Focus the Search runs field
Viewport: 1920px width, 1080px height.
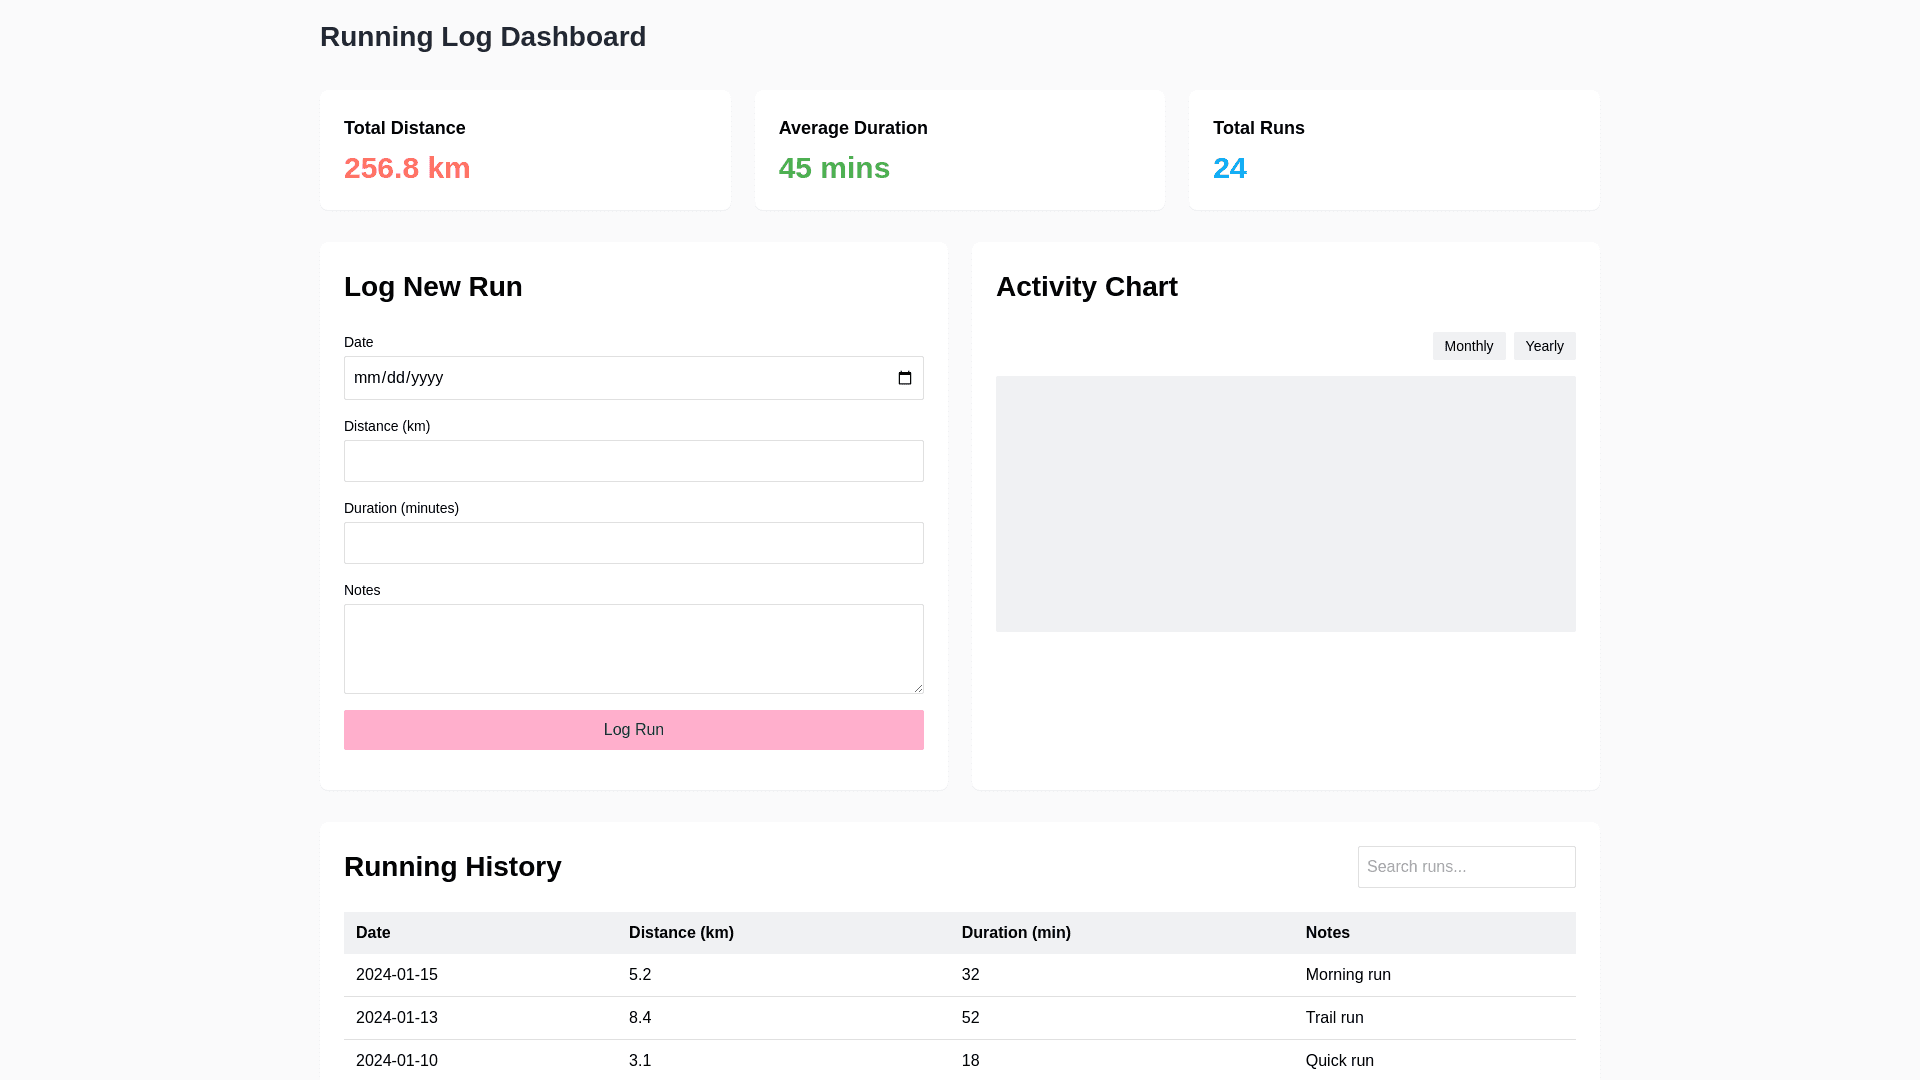click(x=1466, y=867)
